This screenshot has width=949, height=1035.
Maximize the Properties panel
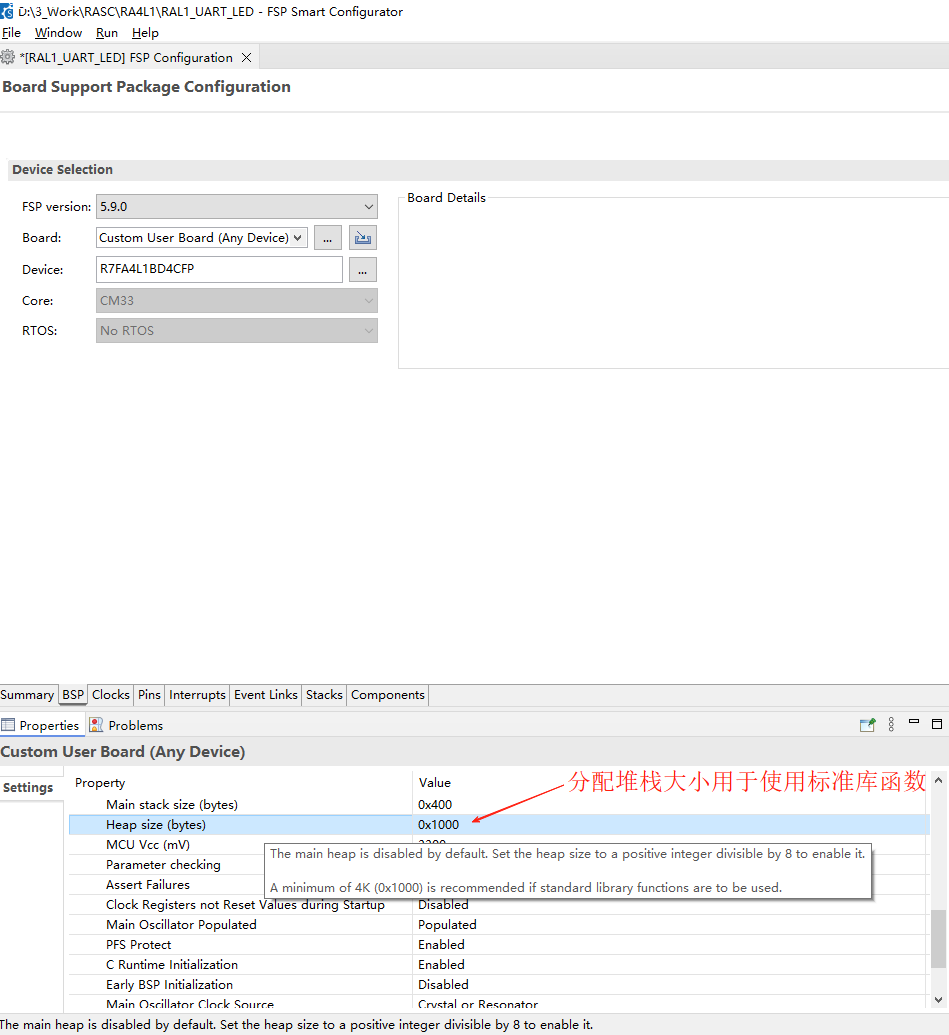936,724
